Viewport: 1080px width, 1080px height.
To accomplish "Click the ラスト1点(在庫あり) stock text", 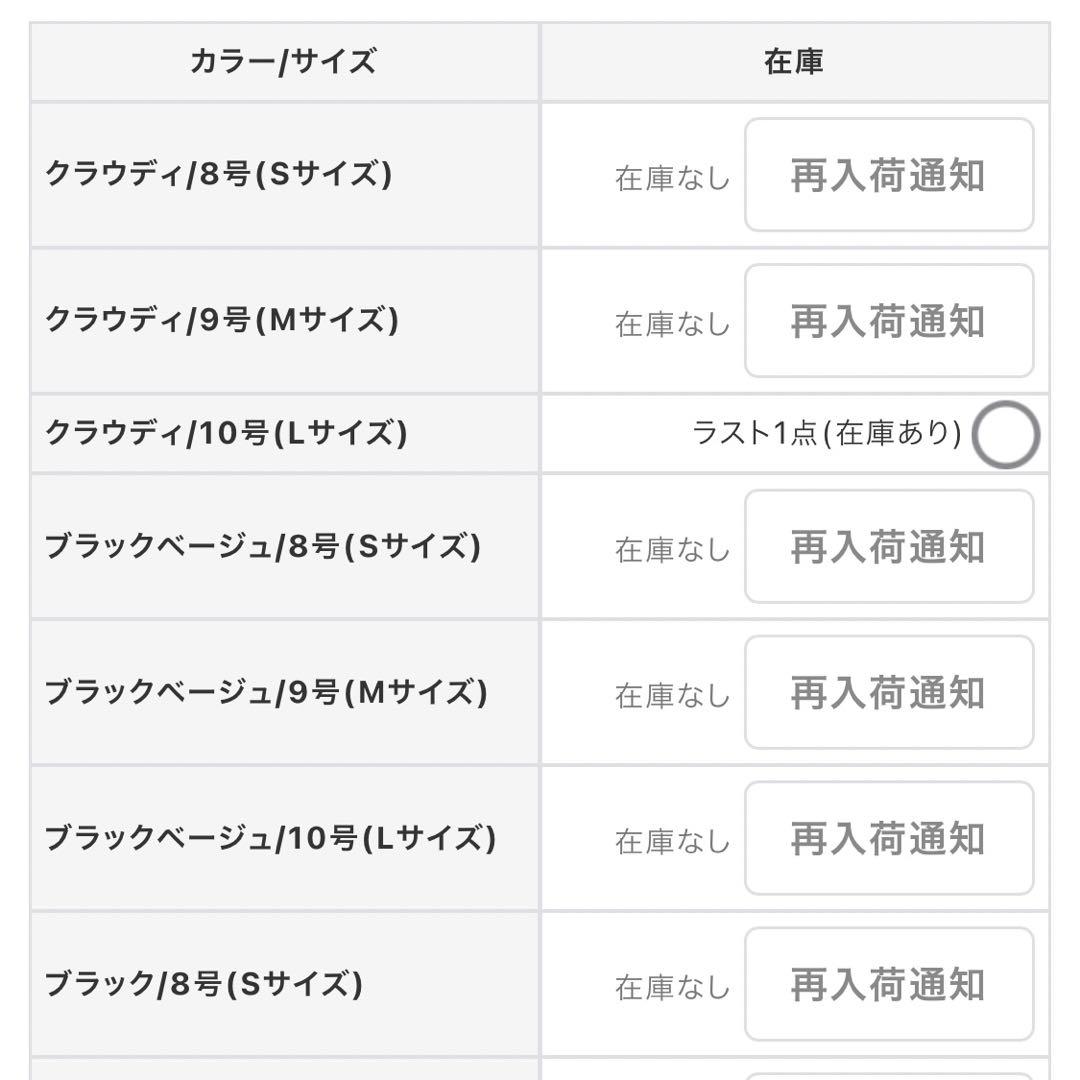I will coord(827,434).
